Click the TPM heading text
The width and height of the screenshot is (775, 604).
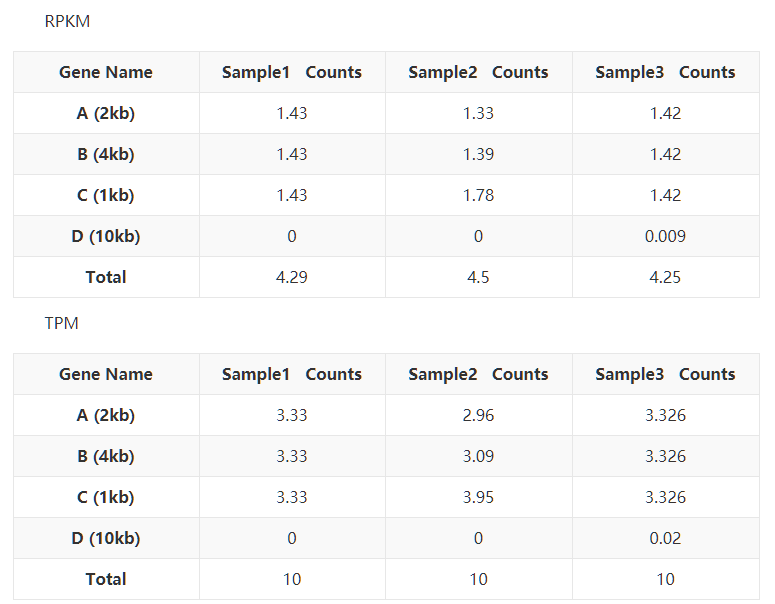pos(61,323)
